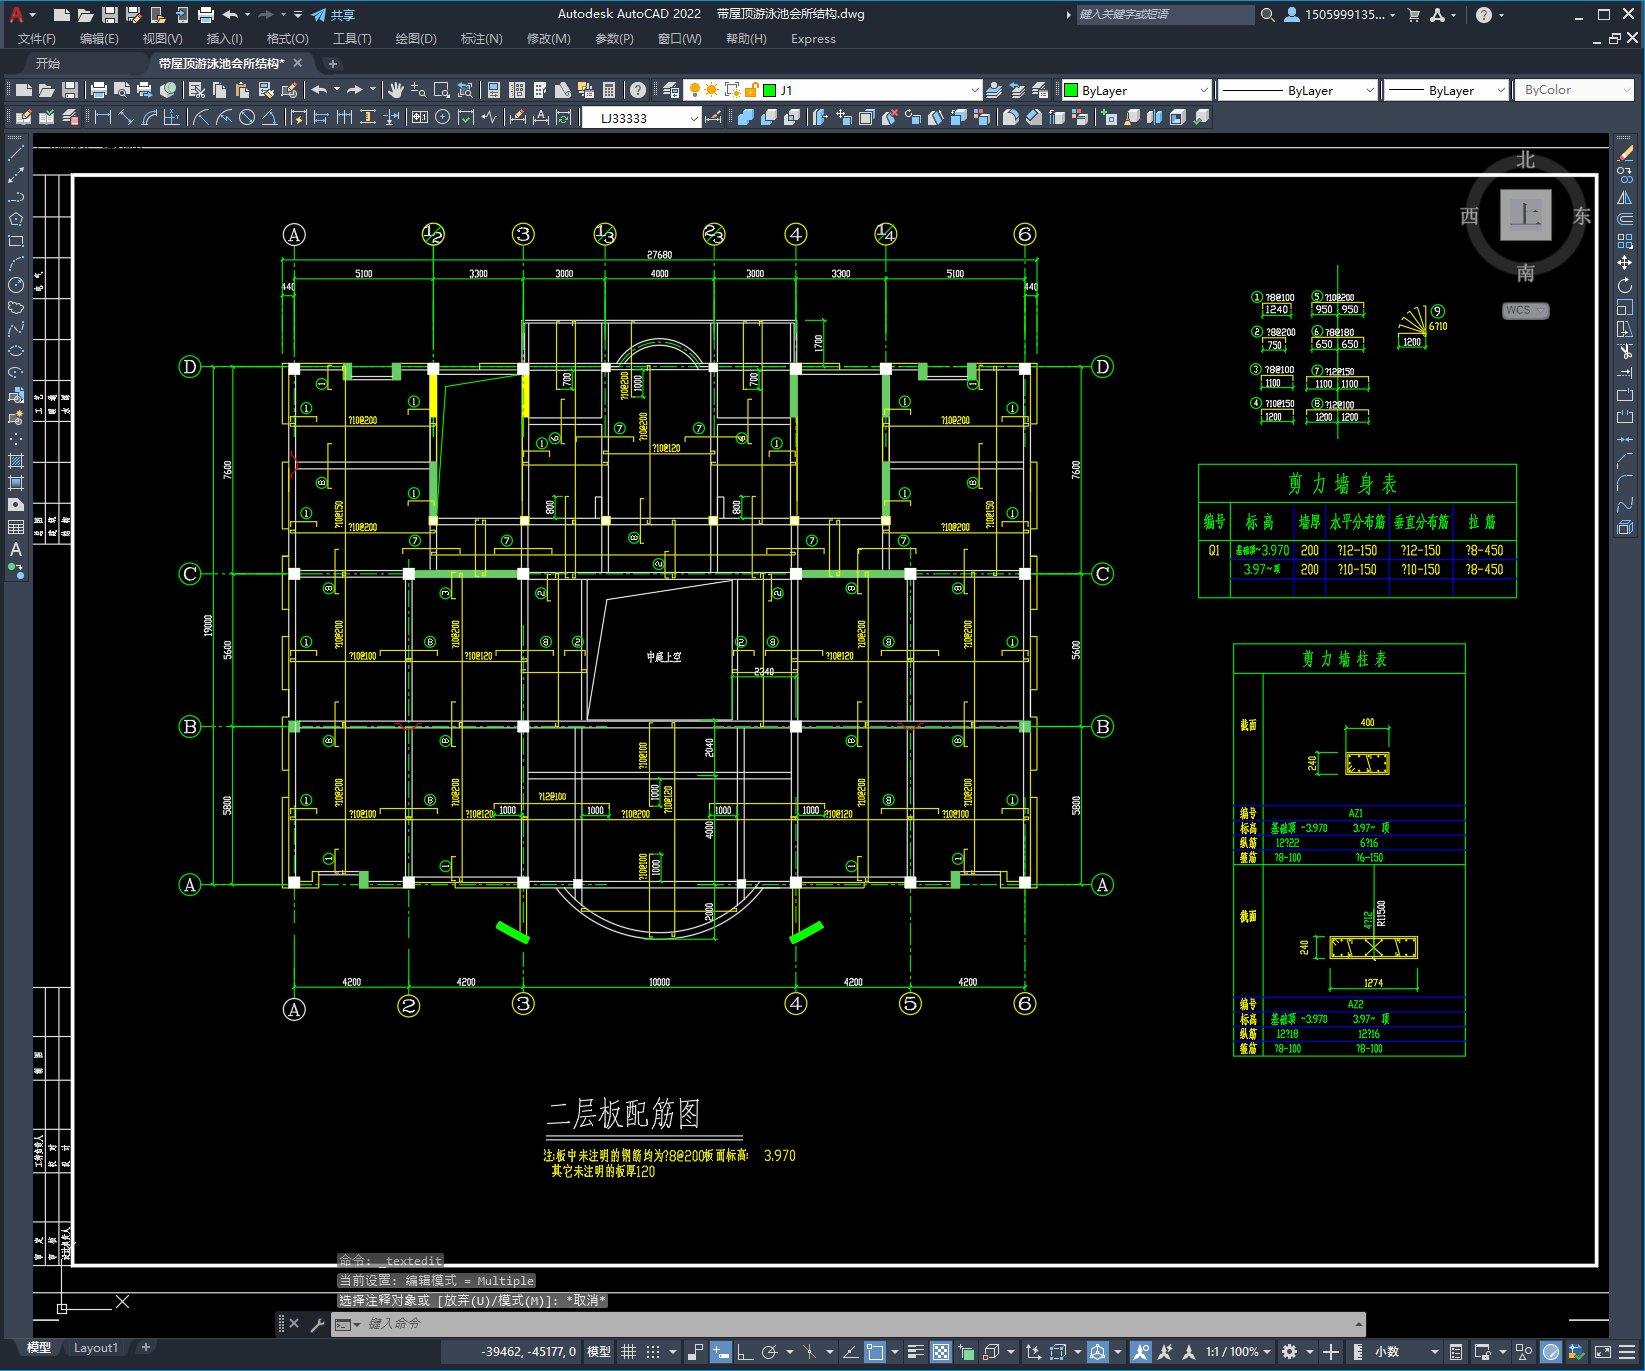Click the Erase tool in modify toolbar
This screenshot has width=1645, height=1371.
pos(1625,153)
